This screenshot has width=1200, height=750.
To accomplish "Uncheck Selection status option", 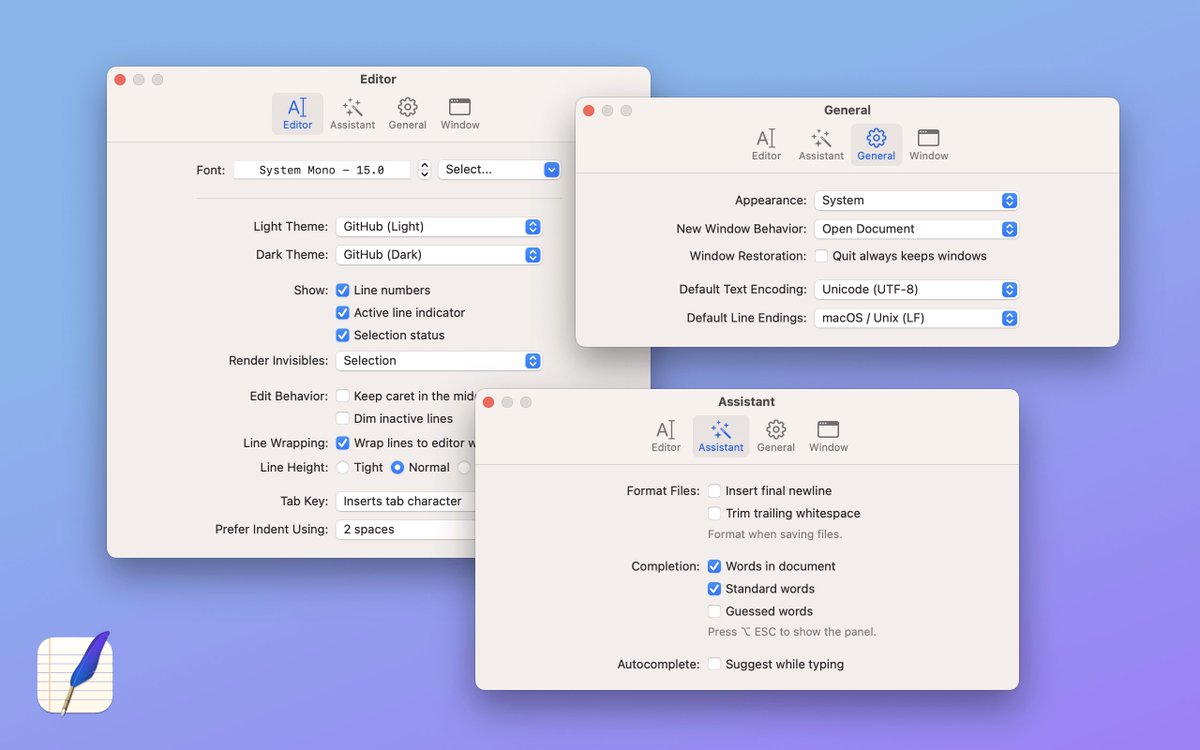I will tap(342, 335).
